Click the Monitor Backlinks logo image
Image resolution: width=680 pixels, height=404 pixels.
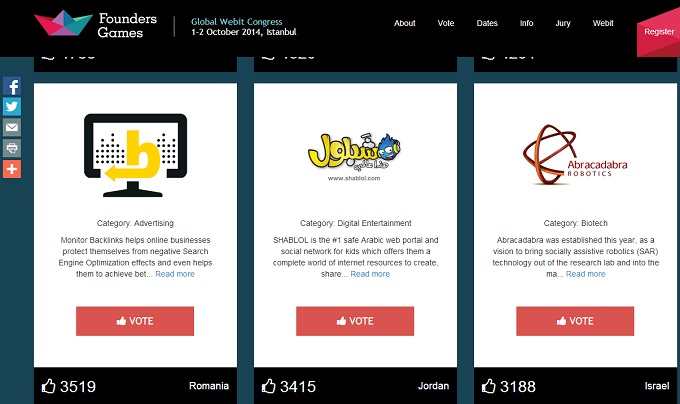point(135,155)
